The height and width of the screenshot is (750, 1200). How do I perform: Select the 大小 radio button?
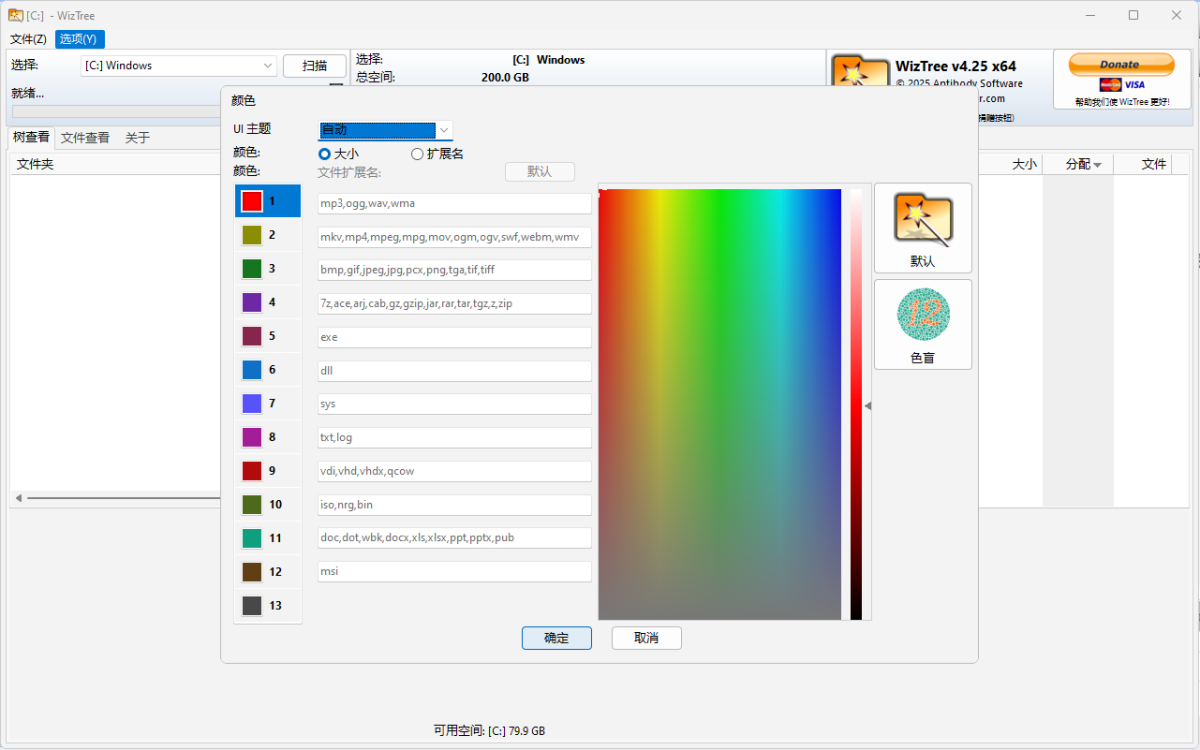pos(324,154)
